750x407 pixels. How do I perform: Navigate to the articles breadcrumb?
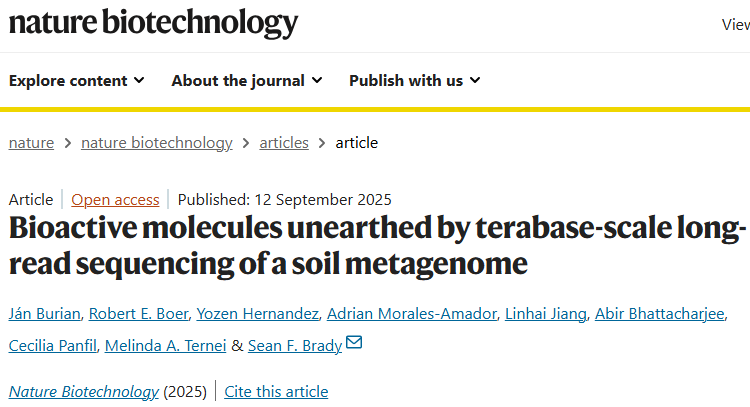coord(284,142)
